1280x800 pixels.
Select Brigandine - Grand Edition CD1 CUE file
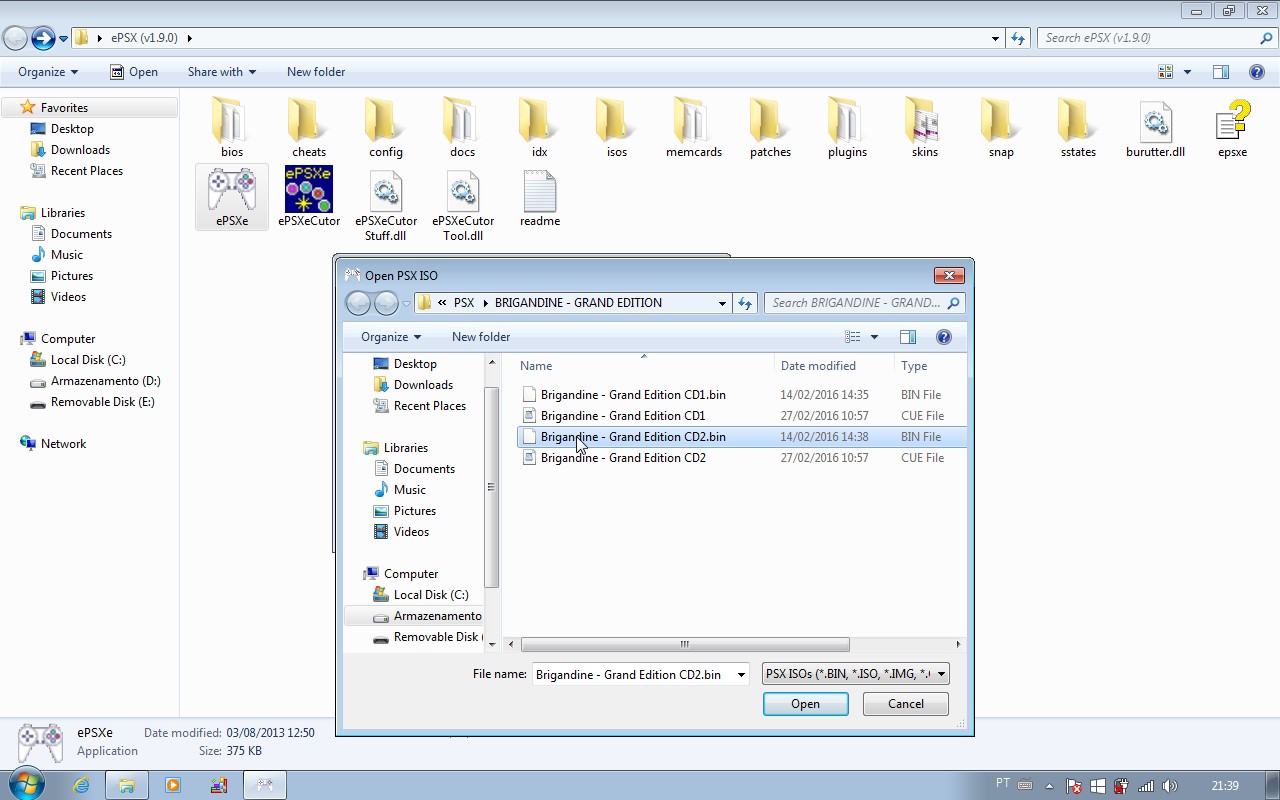(622, 416)
